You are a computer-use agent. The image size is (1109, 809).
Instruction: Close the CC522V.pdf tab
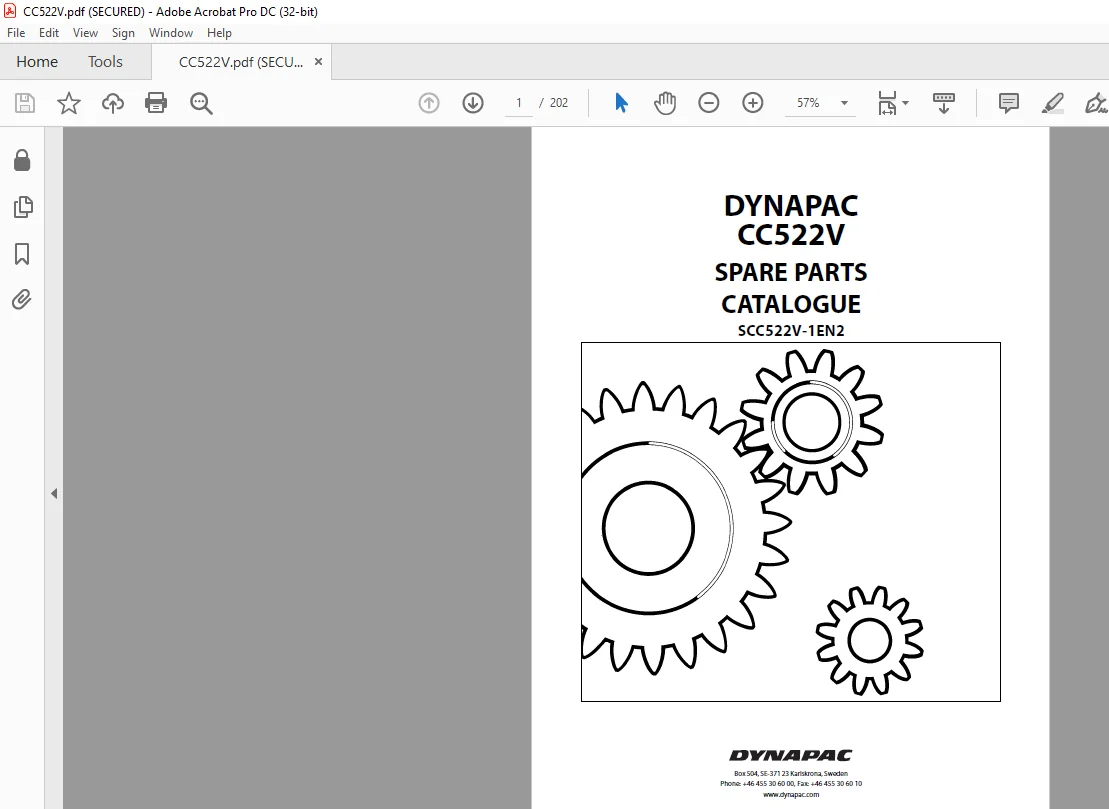(x=318, y=62)
